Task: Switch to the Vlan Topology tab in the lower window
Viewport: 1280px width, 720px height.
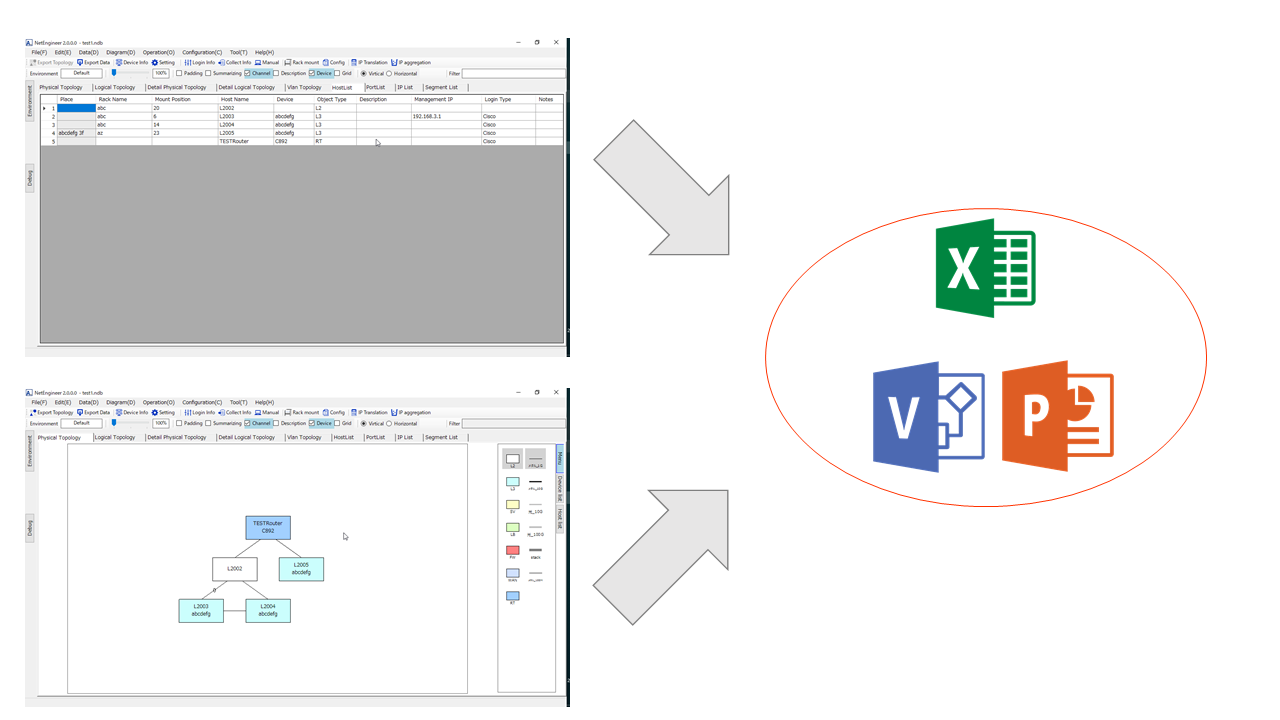Action: click(x=304, y=437)
